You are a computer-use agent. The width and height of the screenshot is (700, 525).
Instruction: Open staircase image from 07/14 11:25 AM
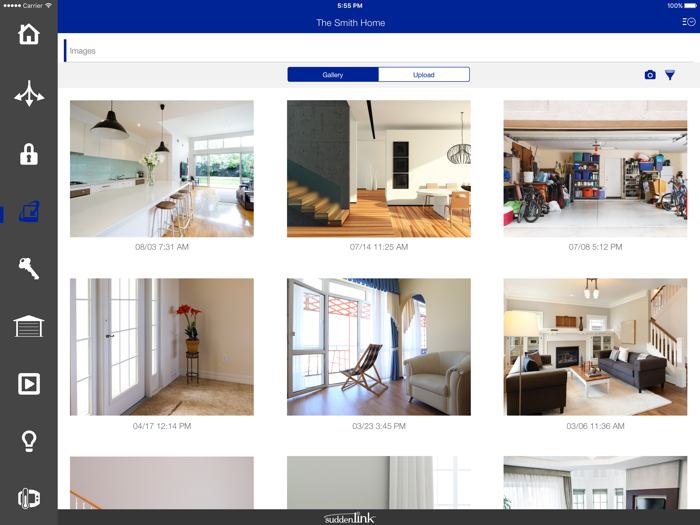pyautogui.click(x=379, y=169)
